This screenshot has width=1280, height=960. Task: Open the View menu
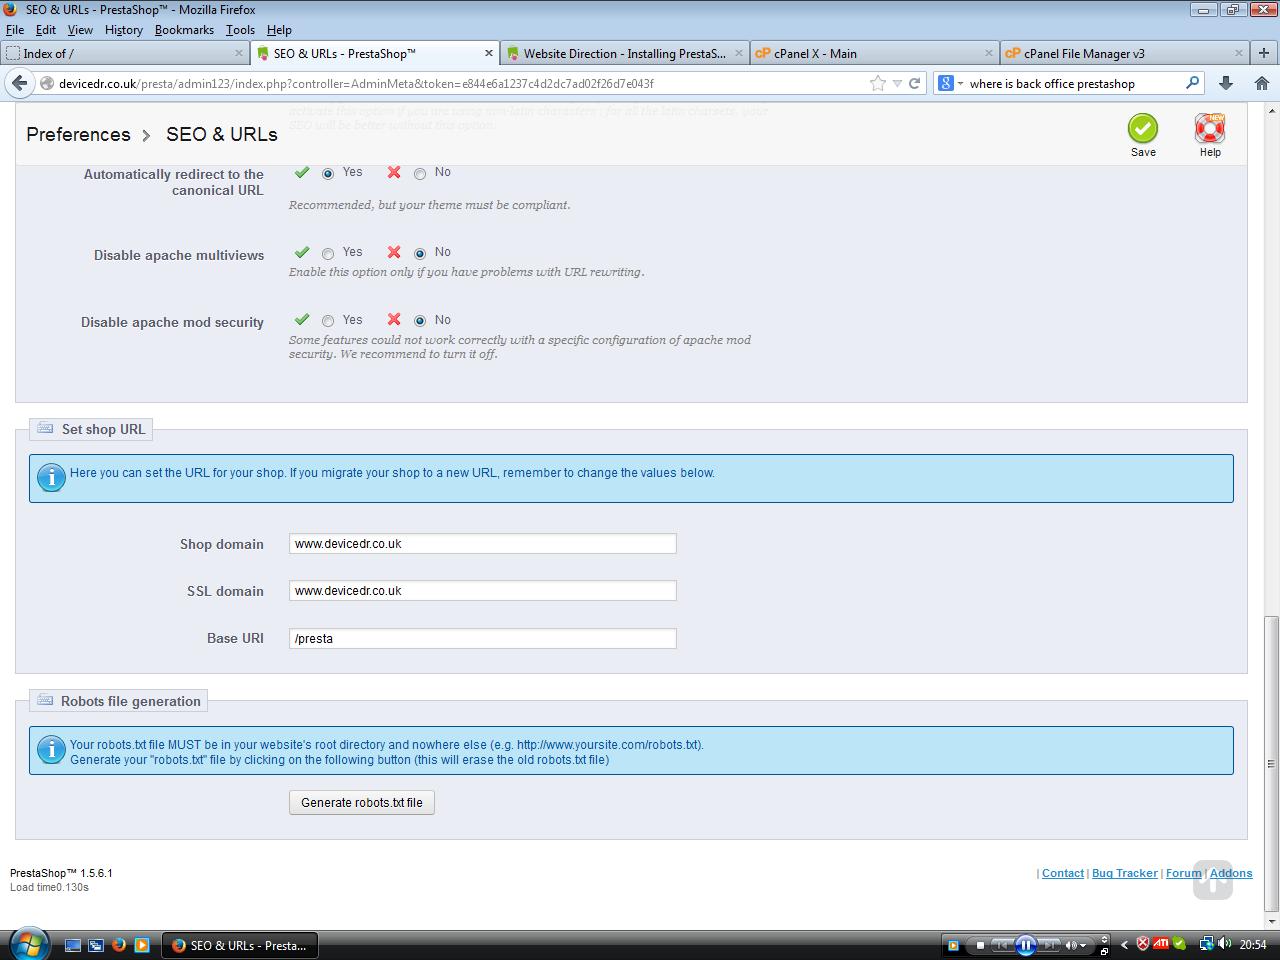[80, 30]
